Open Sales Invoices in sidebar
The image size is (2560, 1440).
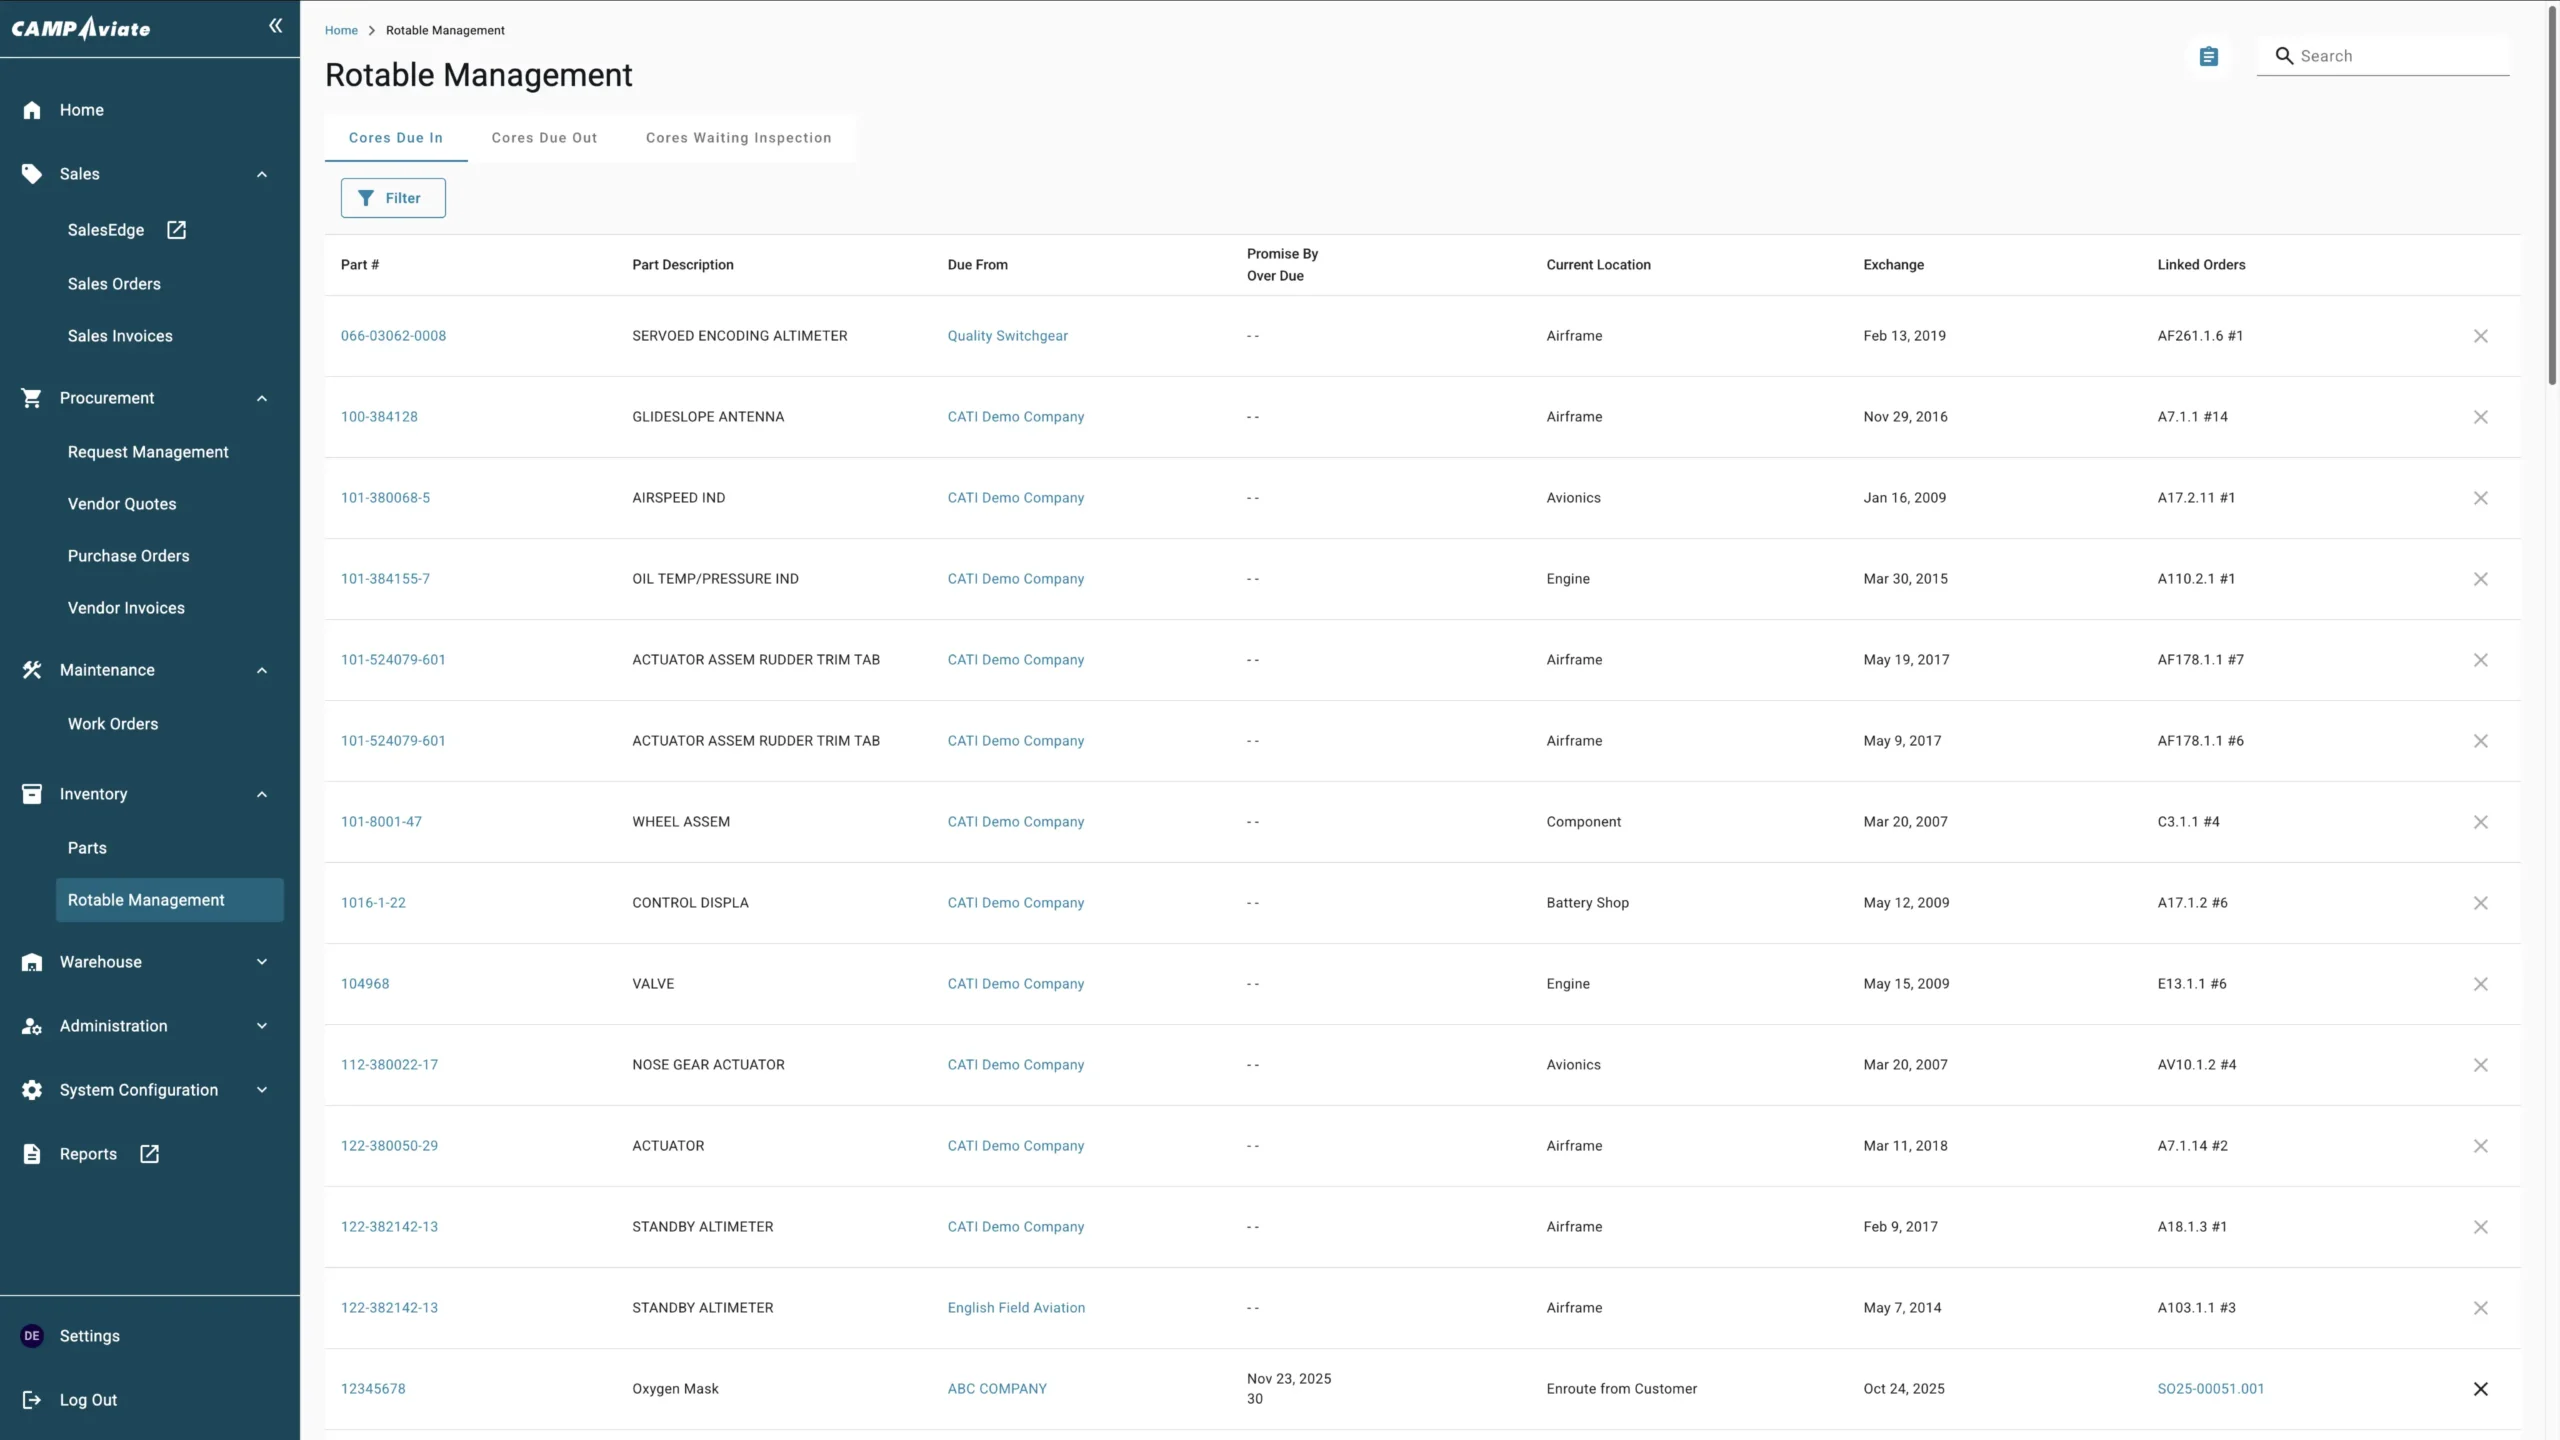(x=120, y=336)
